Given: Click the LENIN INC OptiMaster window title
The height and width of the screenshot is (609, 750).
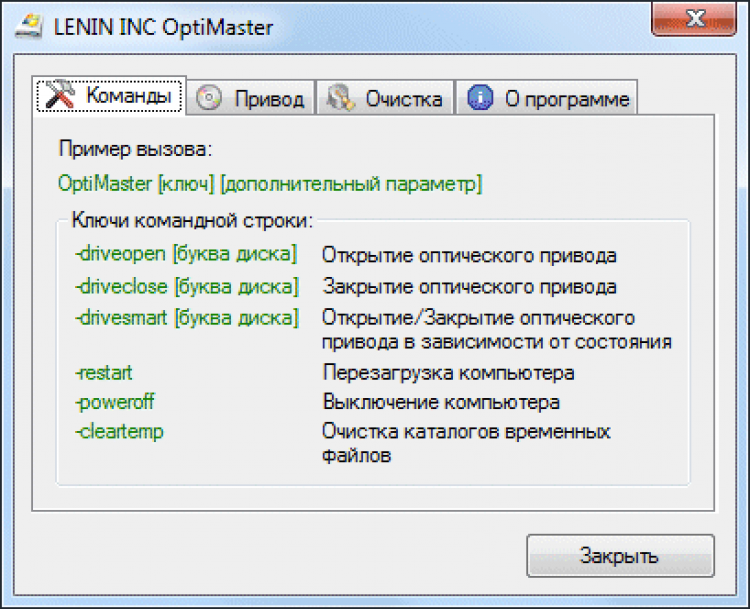Looking at the screenshot, I should pyautogui.click(x=163, y=27).
